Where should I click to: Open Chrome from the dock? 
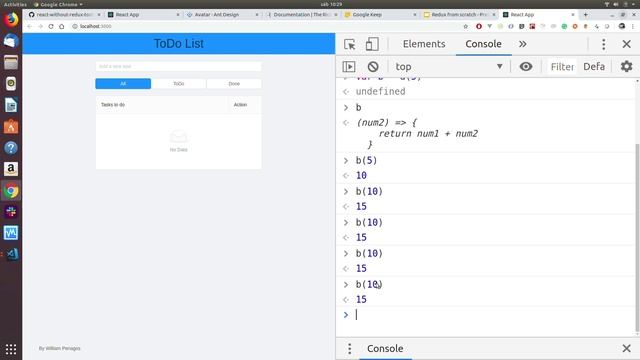pos(11,191)
